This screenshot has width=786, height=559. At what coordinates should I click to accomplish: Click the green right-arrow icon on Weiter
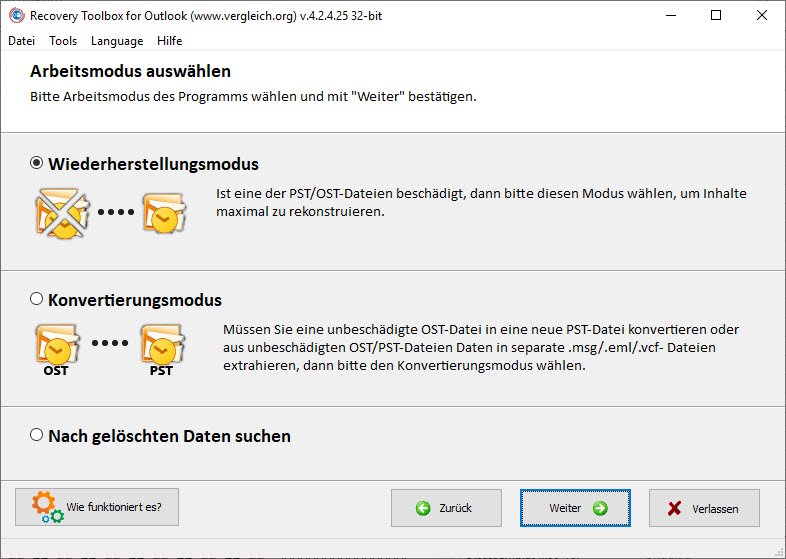(600, 508)
